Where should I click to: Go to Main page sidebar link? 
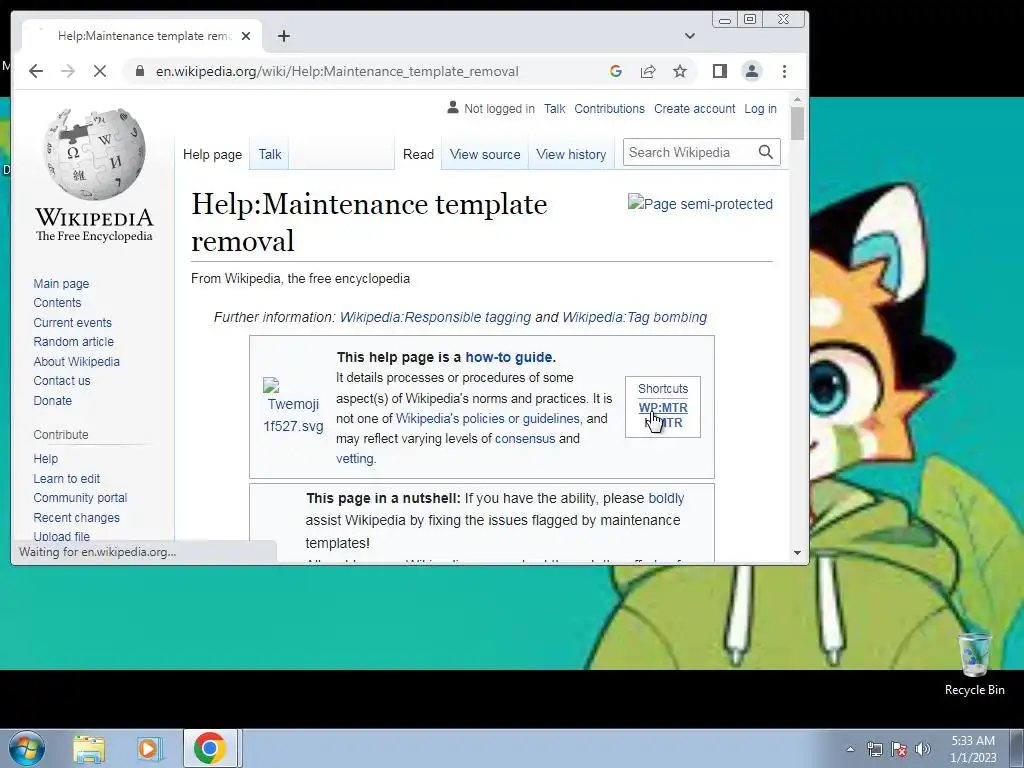(x=61, y=283)
